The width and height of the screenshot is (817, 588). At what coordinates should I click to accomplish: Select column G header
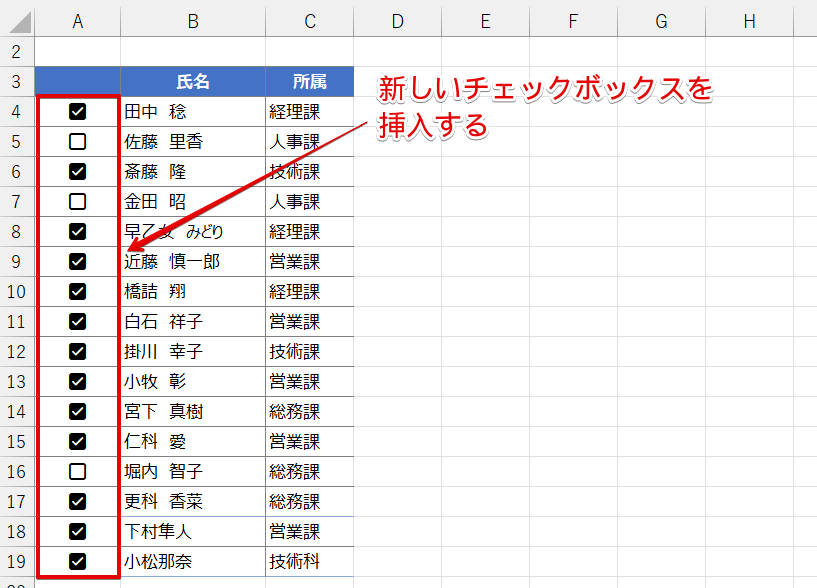(662, 22)
